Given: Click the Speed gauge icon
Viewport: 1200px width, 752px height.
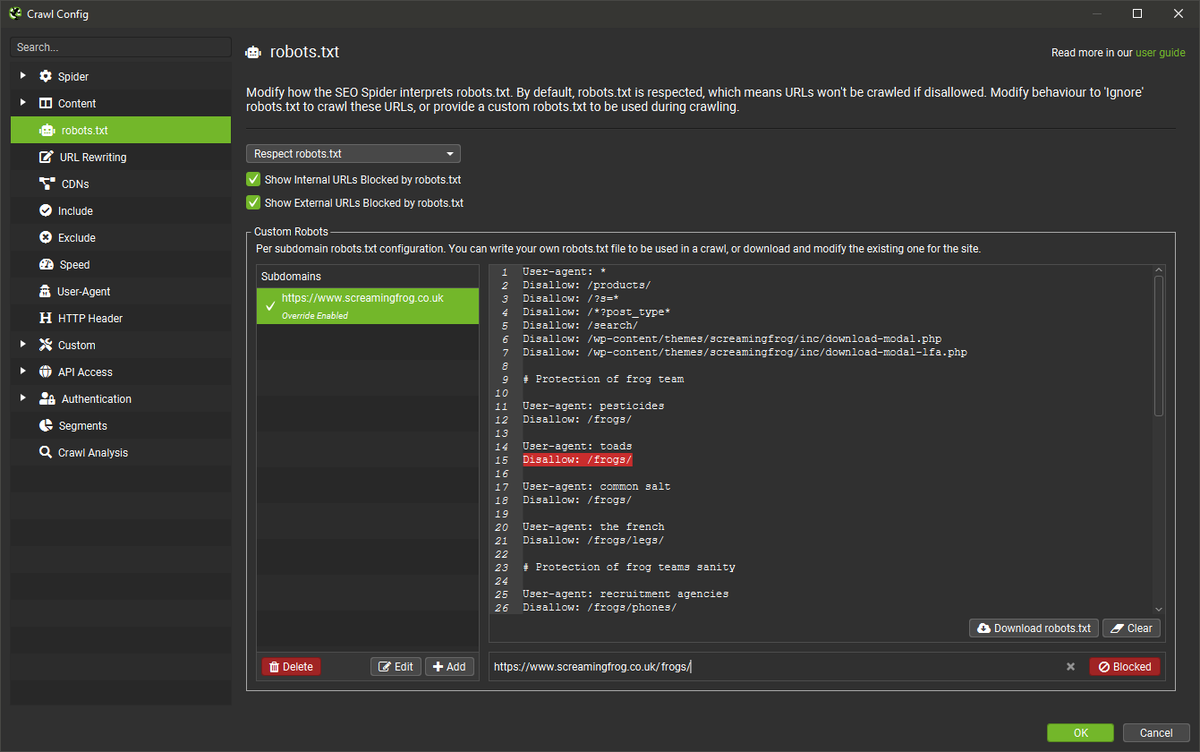Looking at the screenshot, I should 46,265.
